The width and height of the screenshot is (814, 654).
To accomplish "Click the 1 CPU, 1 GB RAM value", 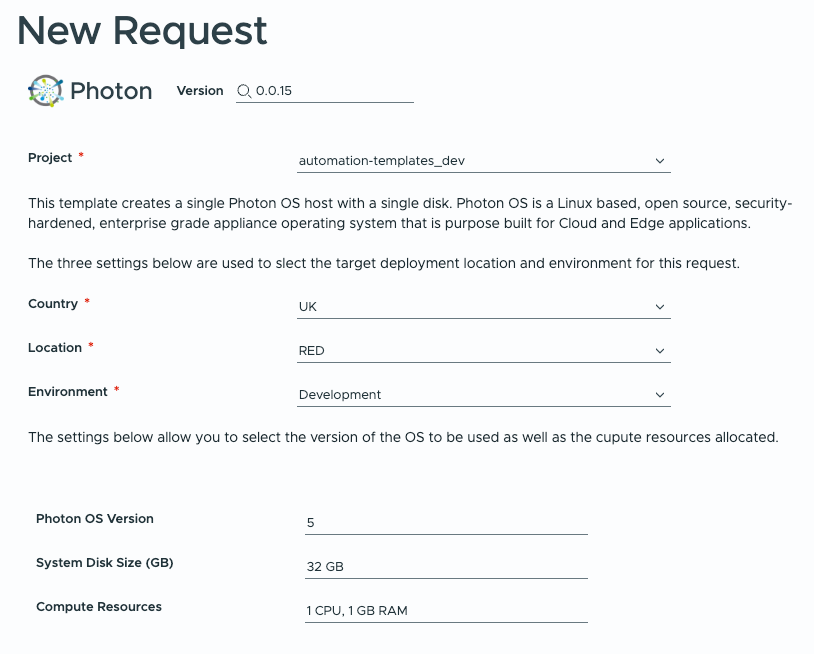I will pos(357,610).
